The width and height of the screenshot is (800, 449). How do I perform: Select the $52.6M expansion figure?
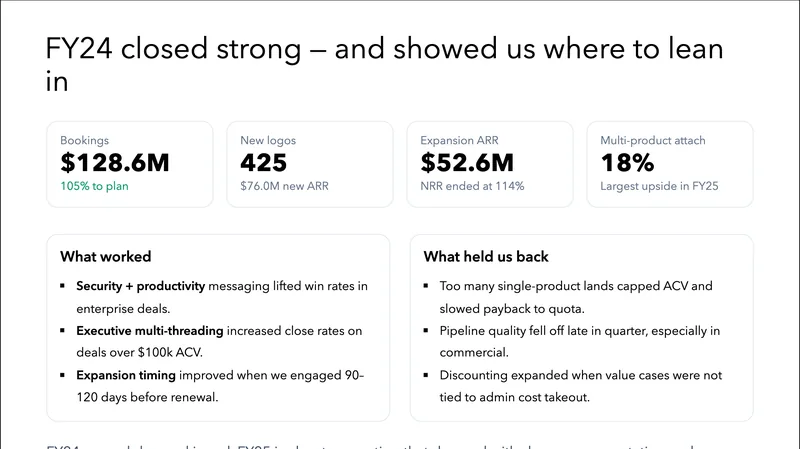467,162
